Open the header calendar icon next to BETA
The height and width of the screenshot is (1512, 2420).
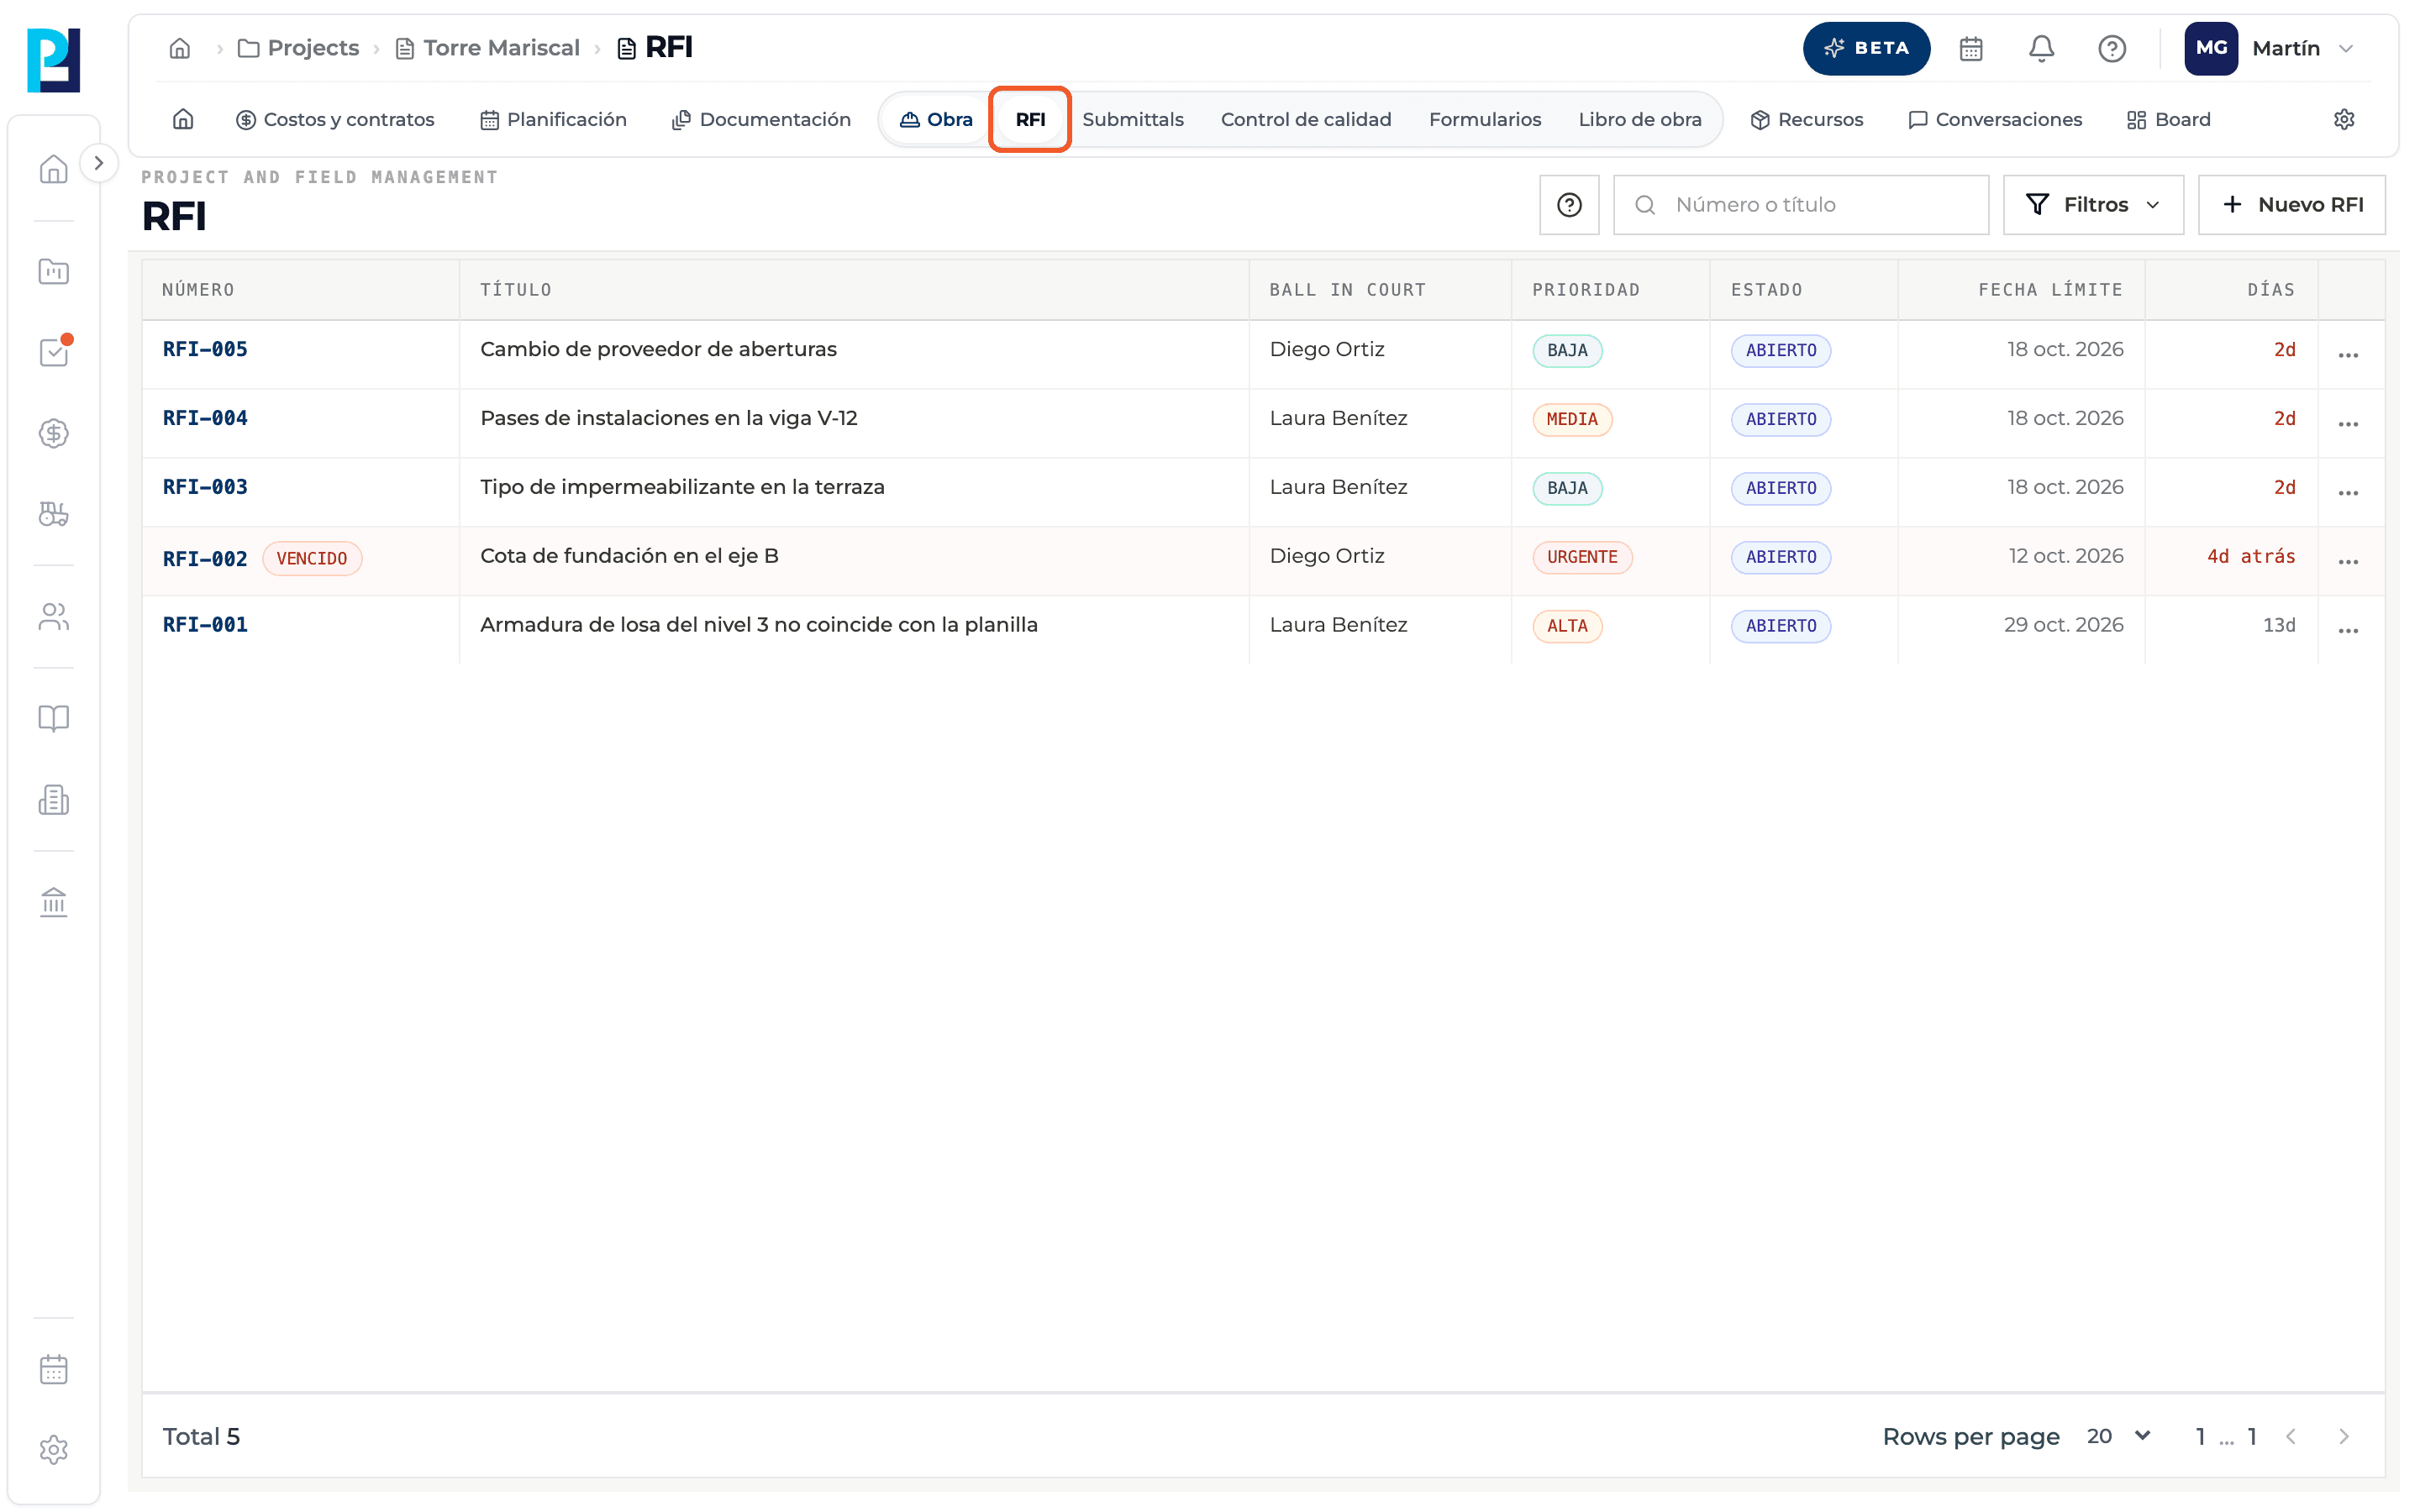click(x=1971, y=48)
